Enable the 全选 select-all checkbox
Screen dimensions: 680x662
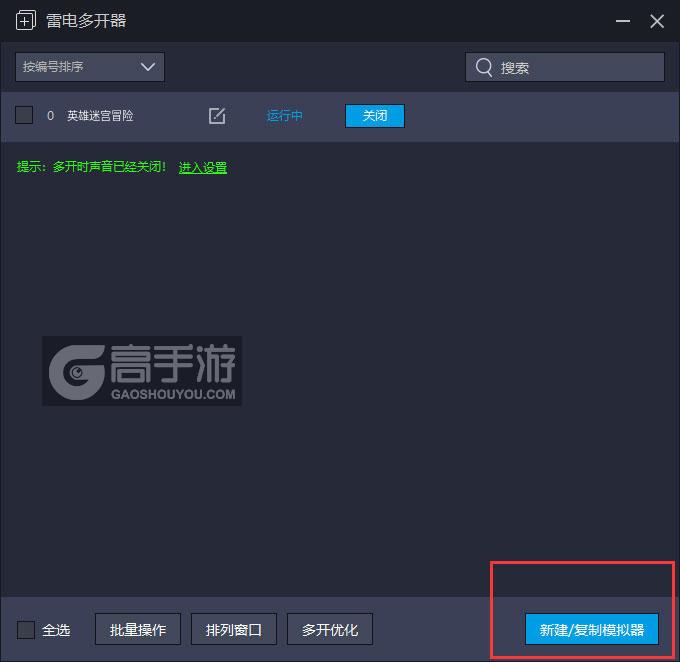(x=26, y=630)
